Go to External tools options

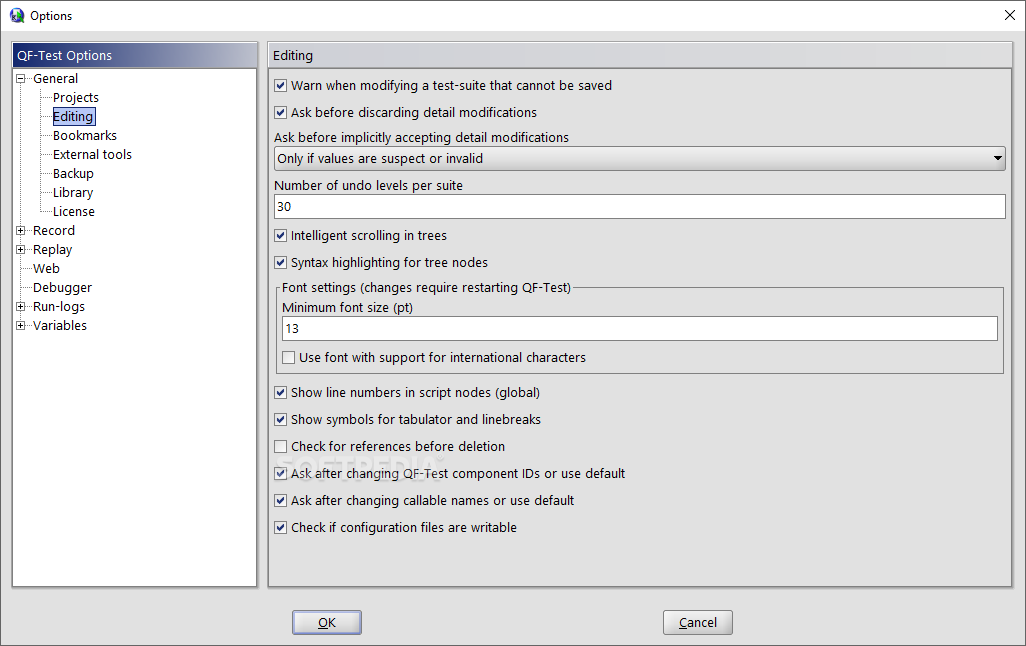pyautogui.click(x=92, y=154)
